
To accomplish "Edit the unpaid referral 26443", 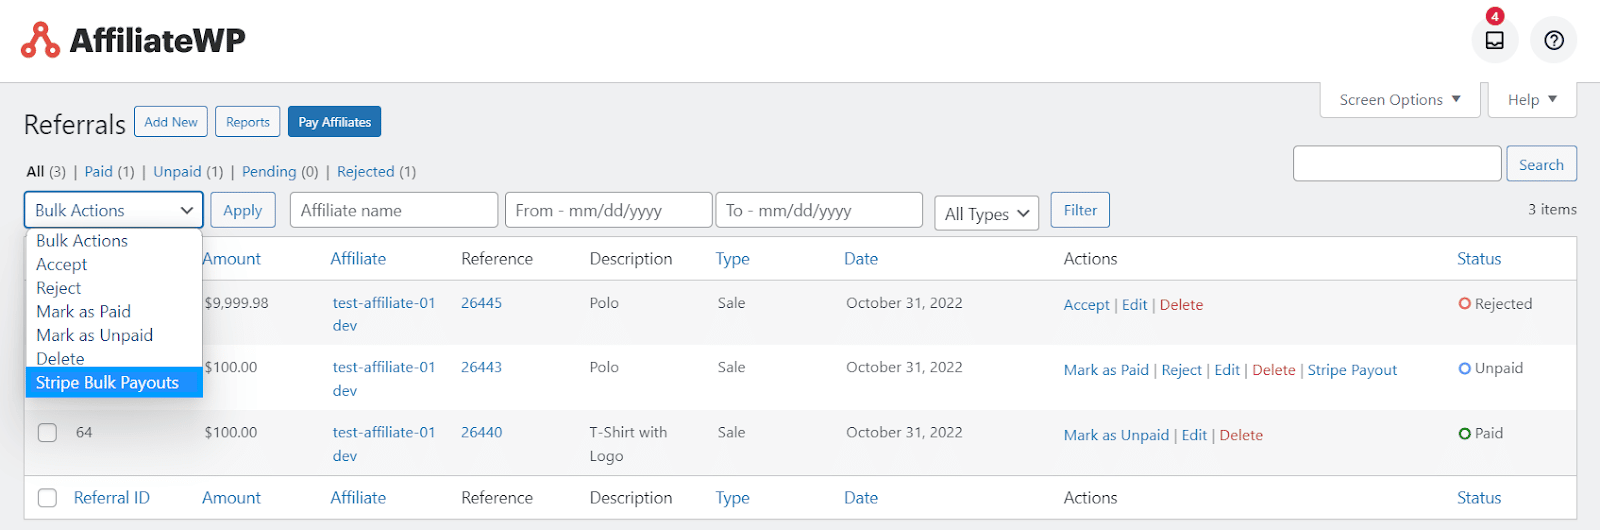I will click(1227, 370).
